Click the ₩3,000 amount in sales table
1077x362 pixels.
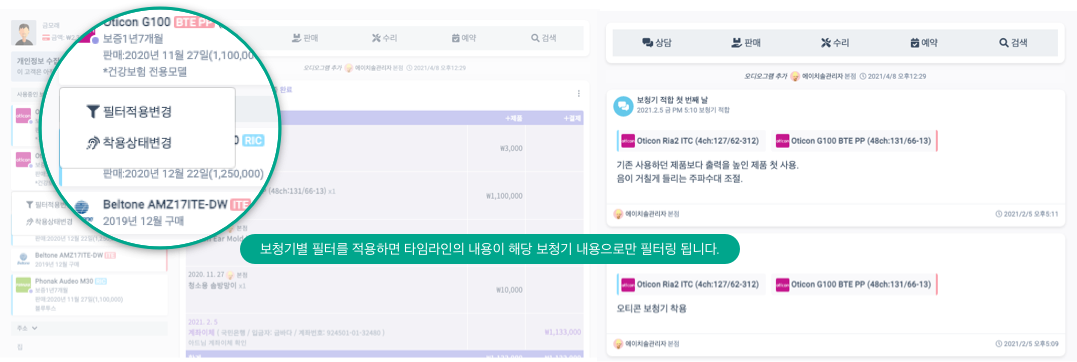point(511,148)
